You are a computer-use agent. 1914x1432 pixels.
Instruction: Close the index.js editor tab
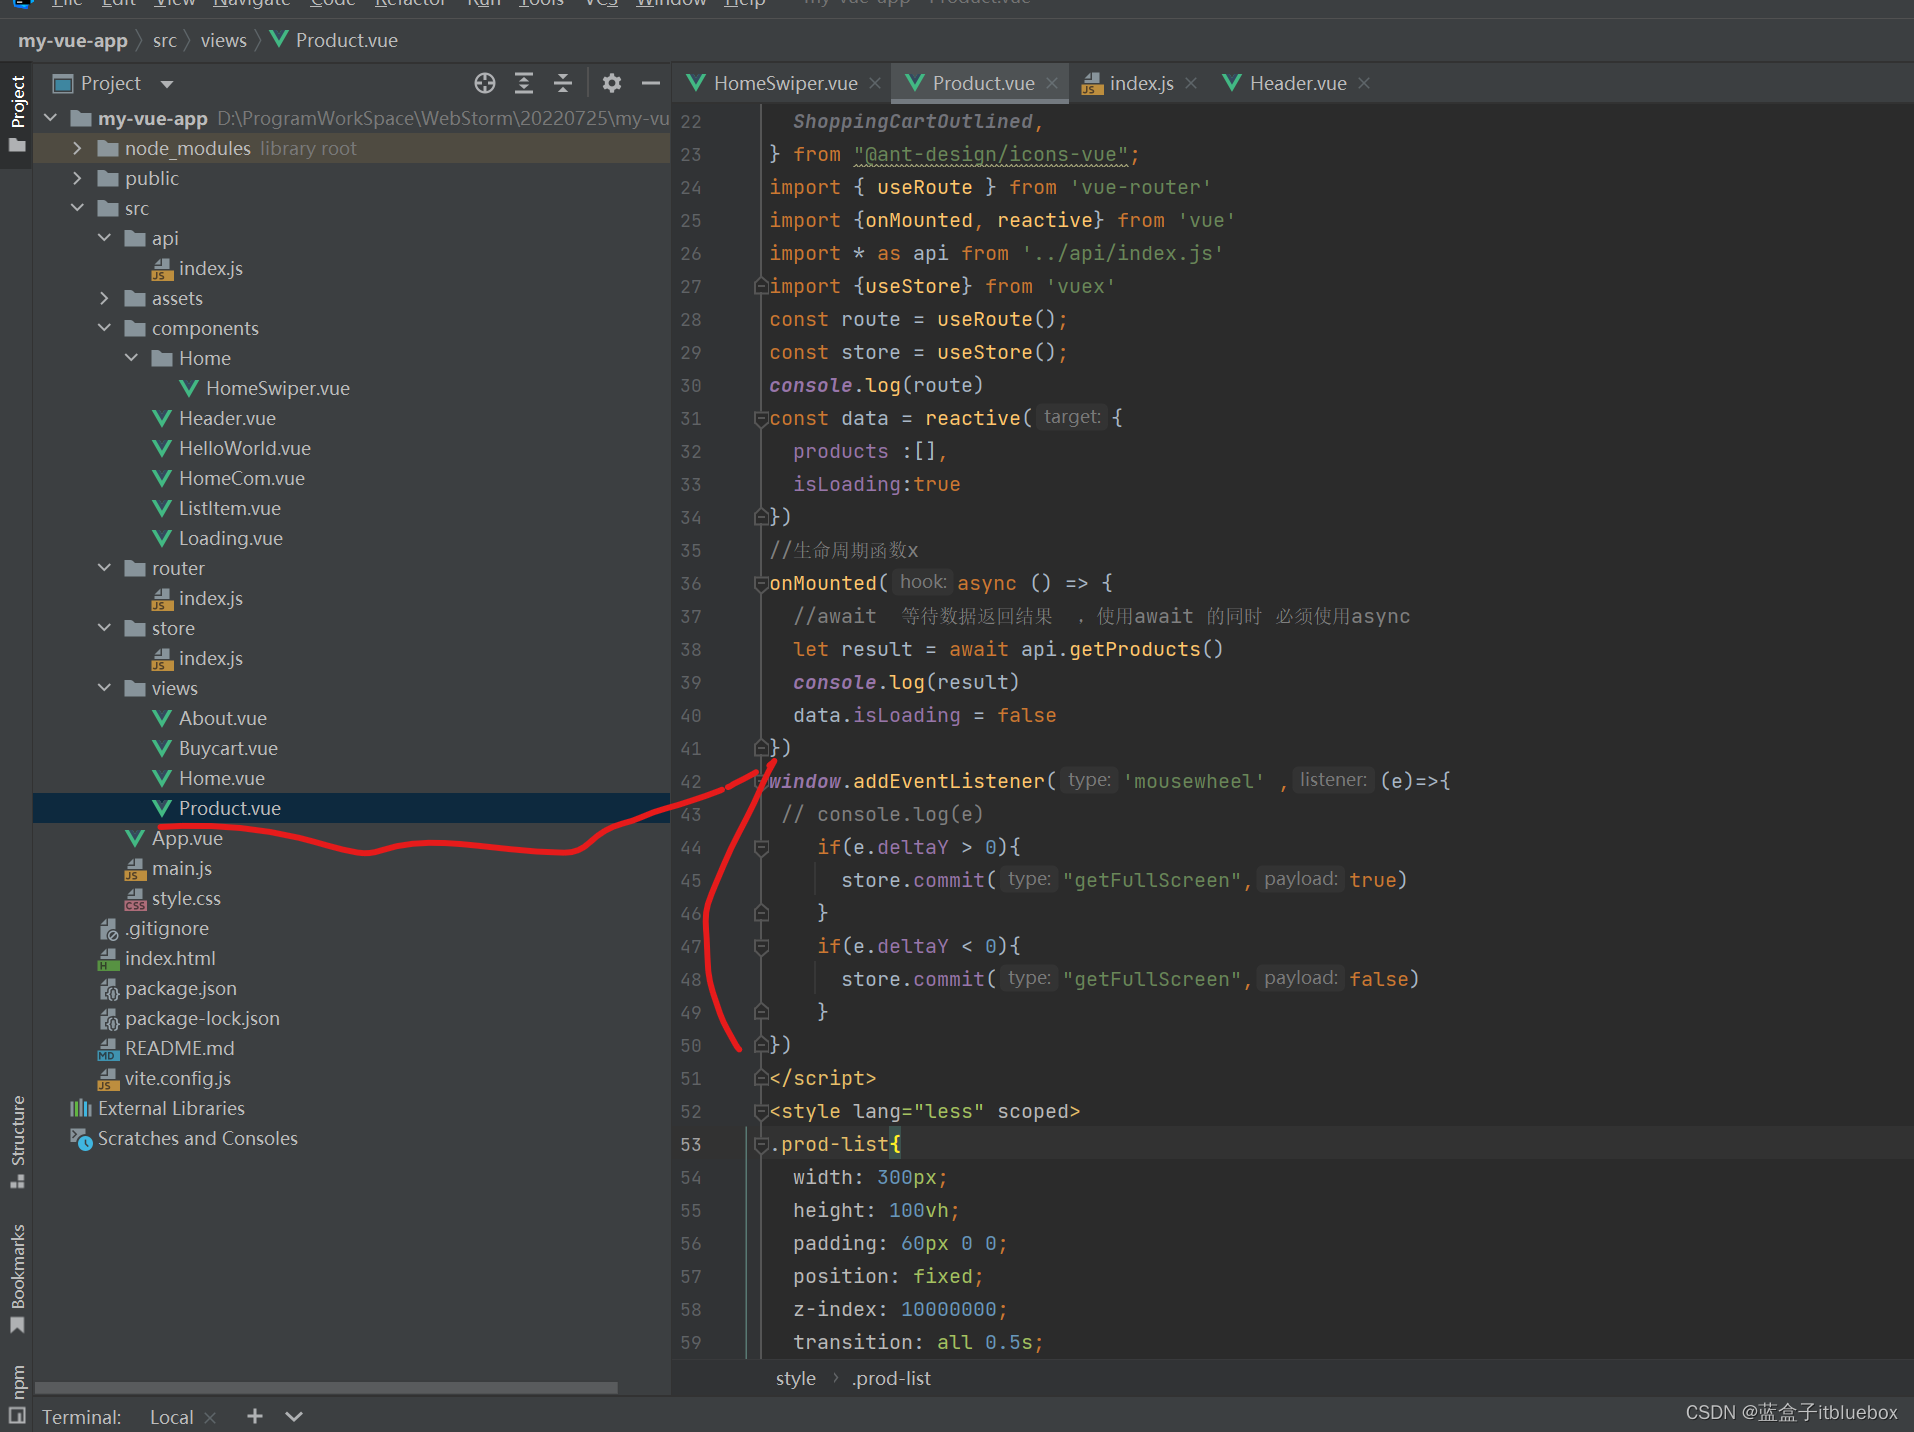click(1191, 83)
